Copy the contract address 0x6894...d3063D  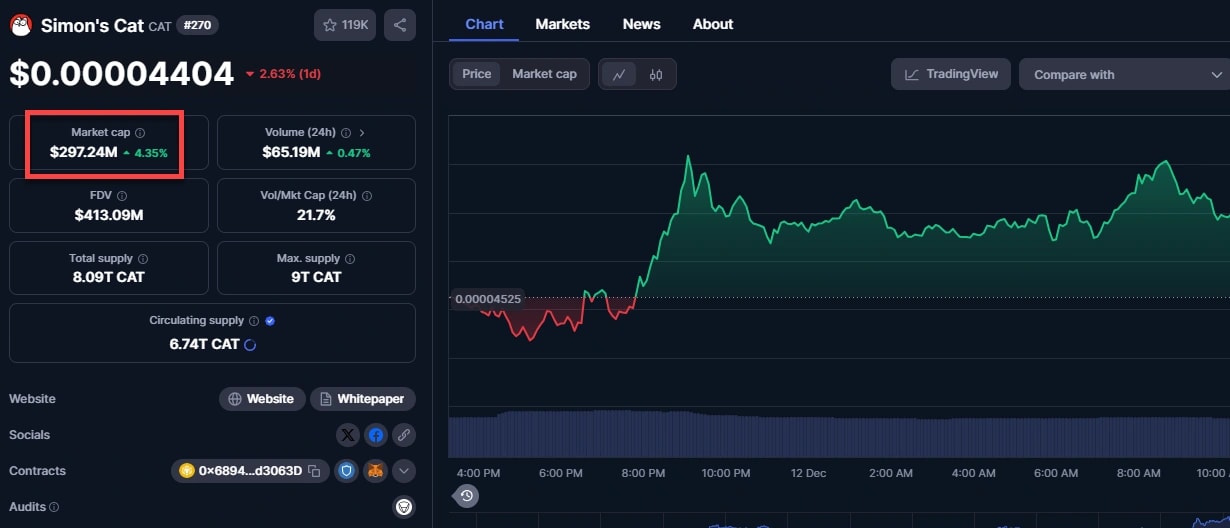tap(314, 471)
